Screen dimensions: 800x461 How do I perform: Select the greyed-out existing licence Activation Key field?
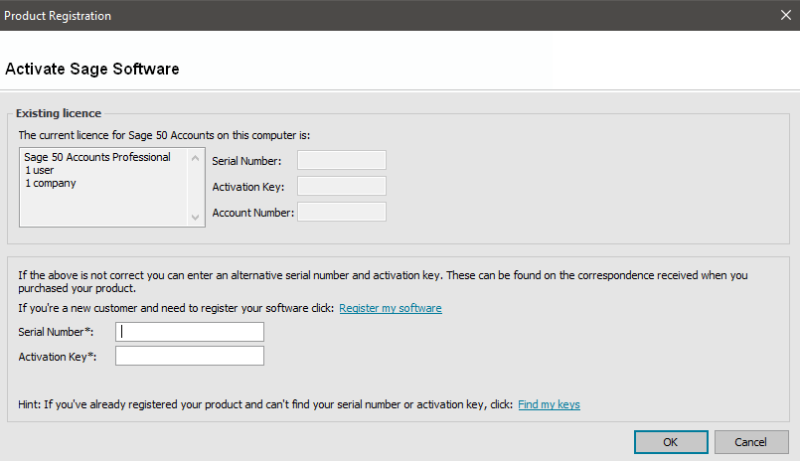(x=342, y=186)
